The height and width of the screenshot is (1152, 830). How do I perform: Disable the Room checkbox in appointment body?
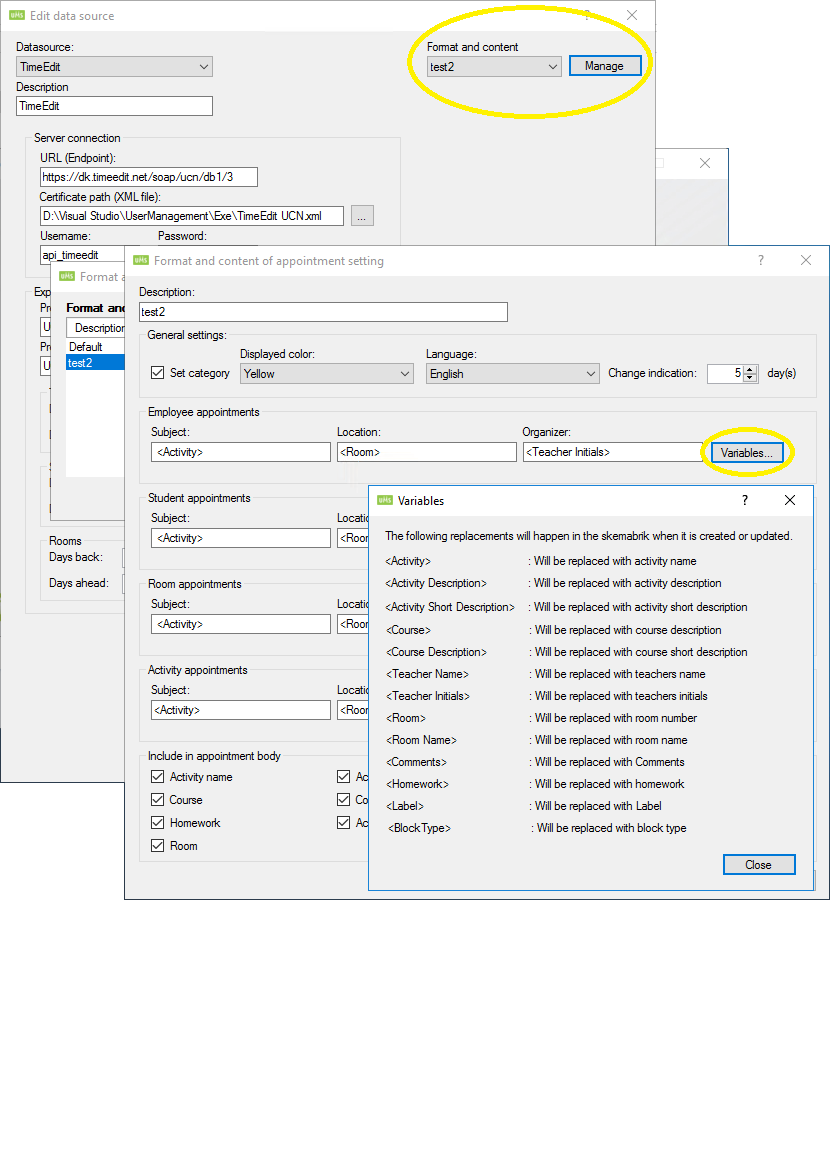pyautogui.click(x=157, y=846)
